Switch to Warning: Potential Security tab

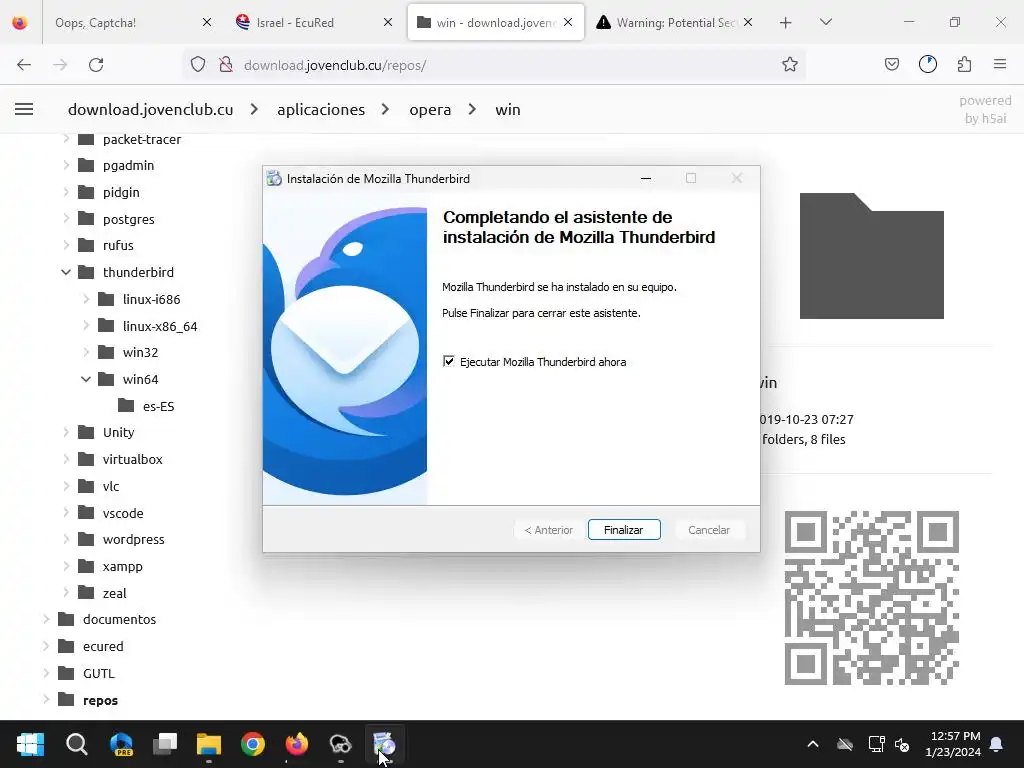675,22
